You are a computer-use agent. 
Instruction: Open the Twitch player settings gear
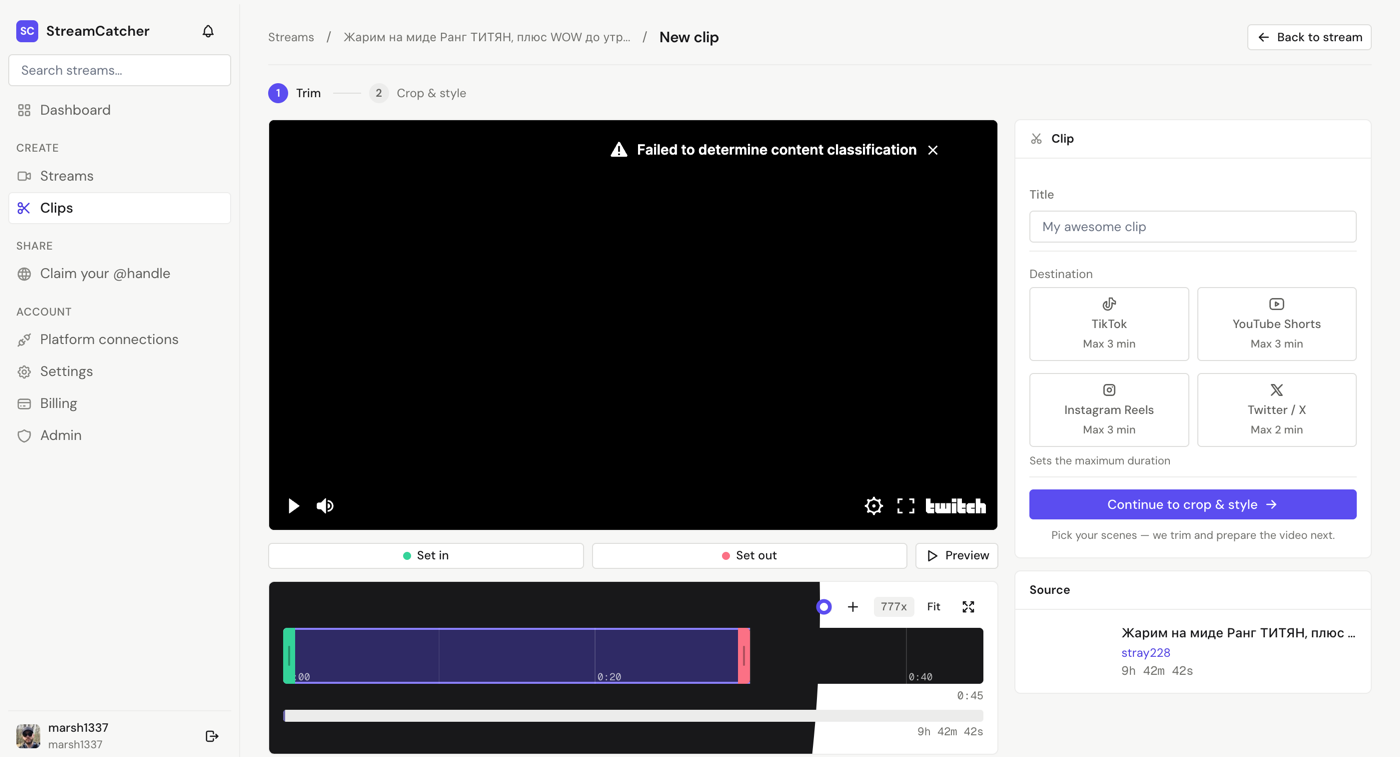coord(874,506)
